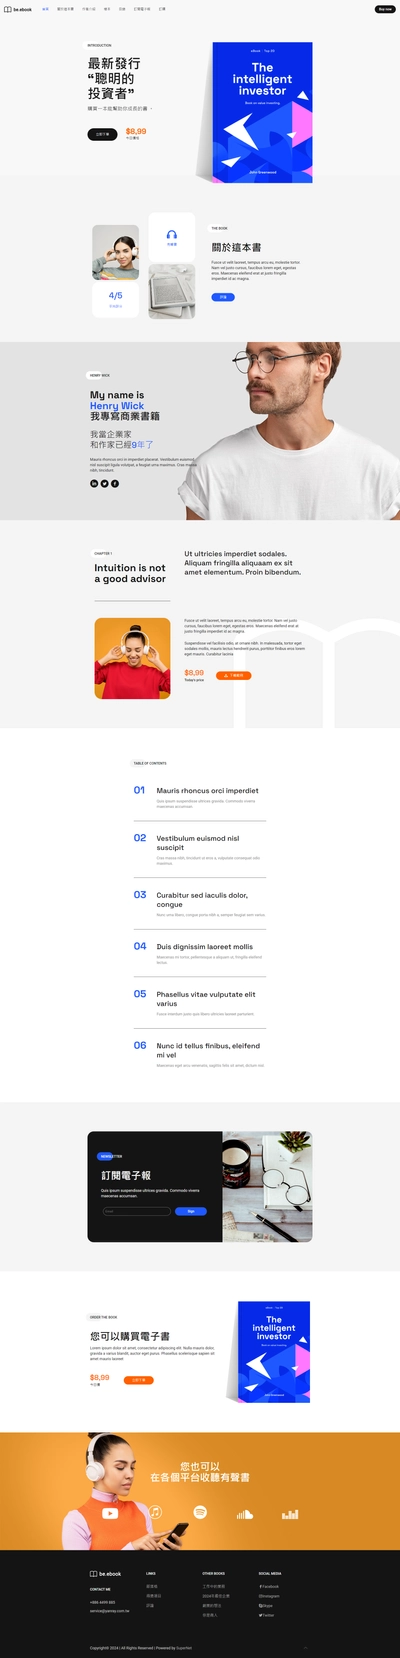Click the music note platform icon
The width and height of the screenshot is (400, 1658).
(x=156, y=1512)
